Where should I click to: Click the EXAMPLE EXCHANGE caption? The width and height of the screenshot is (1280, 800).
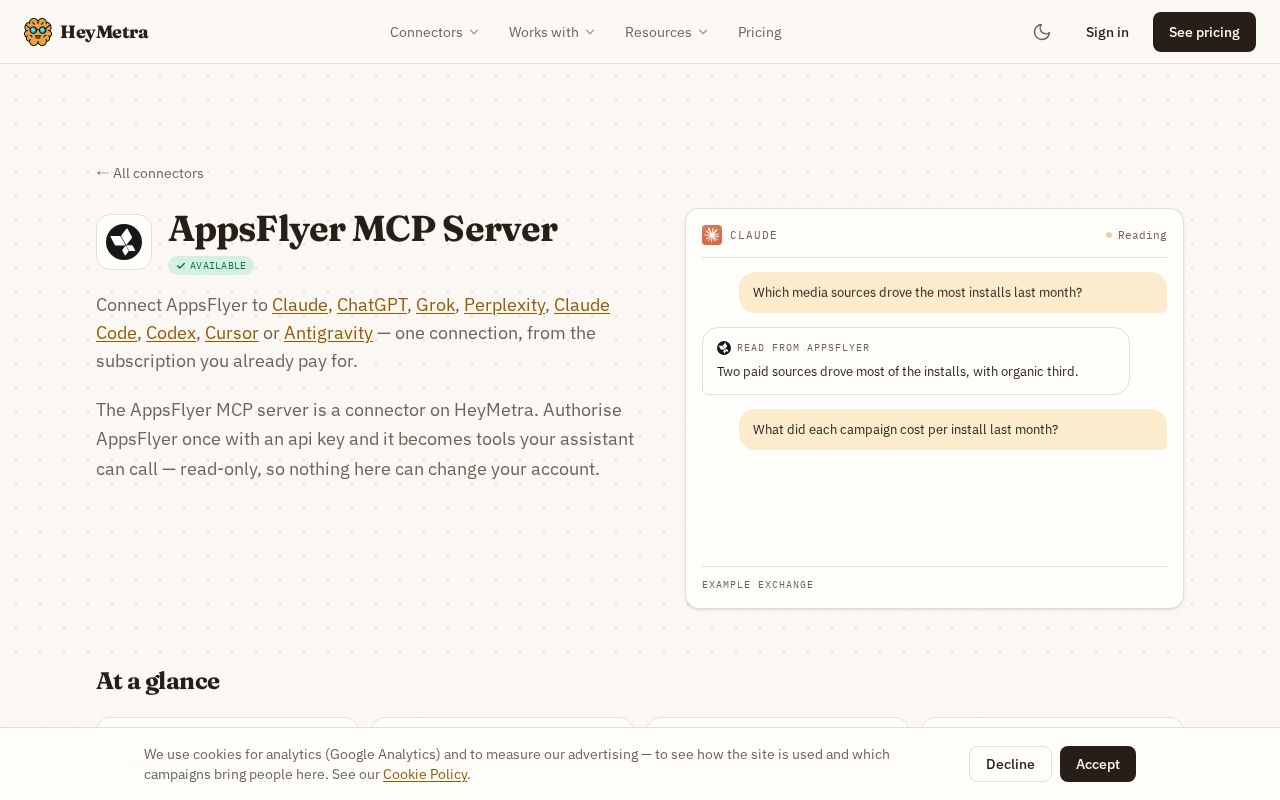click(758, 585)
